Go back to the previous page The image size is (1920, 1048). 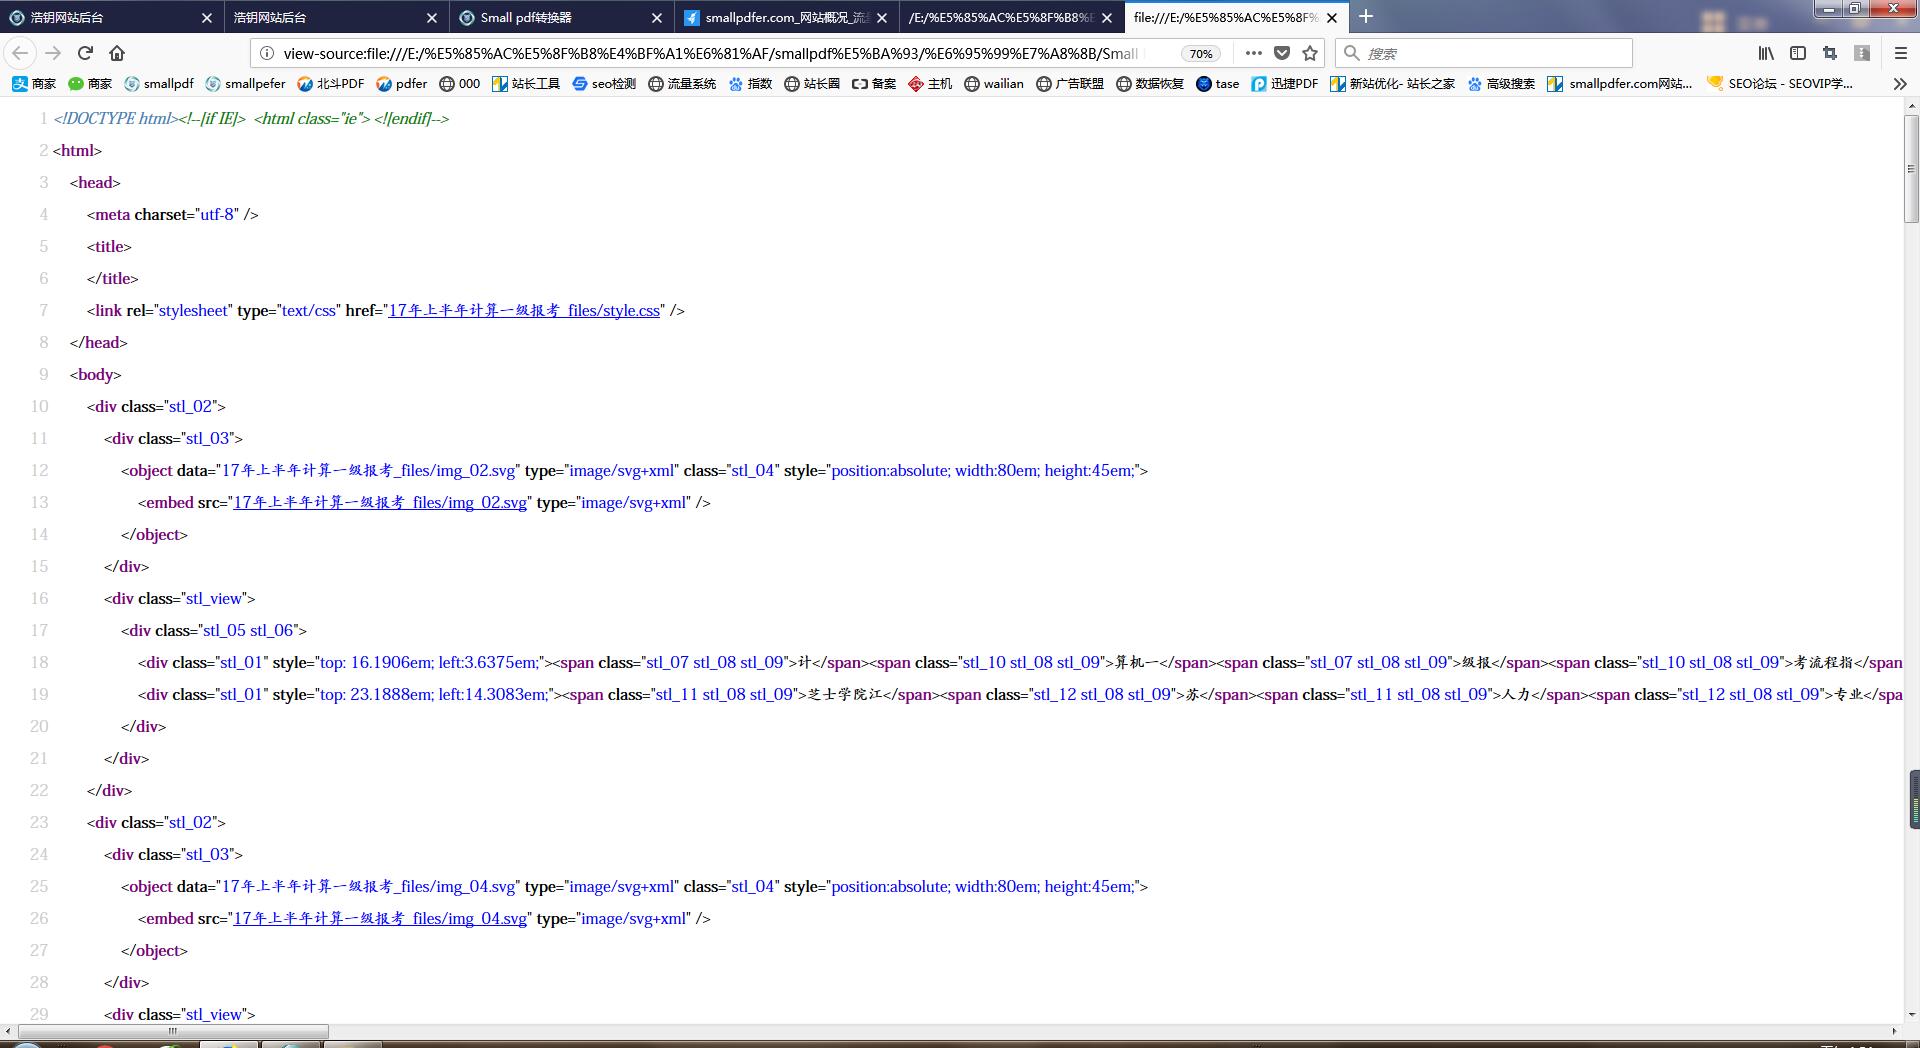click(x=20, y=53)
